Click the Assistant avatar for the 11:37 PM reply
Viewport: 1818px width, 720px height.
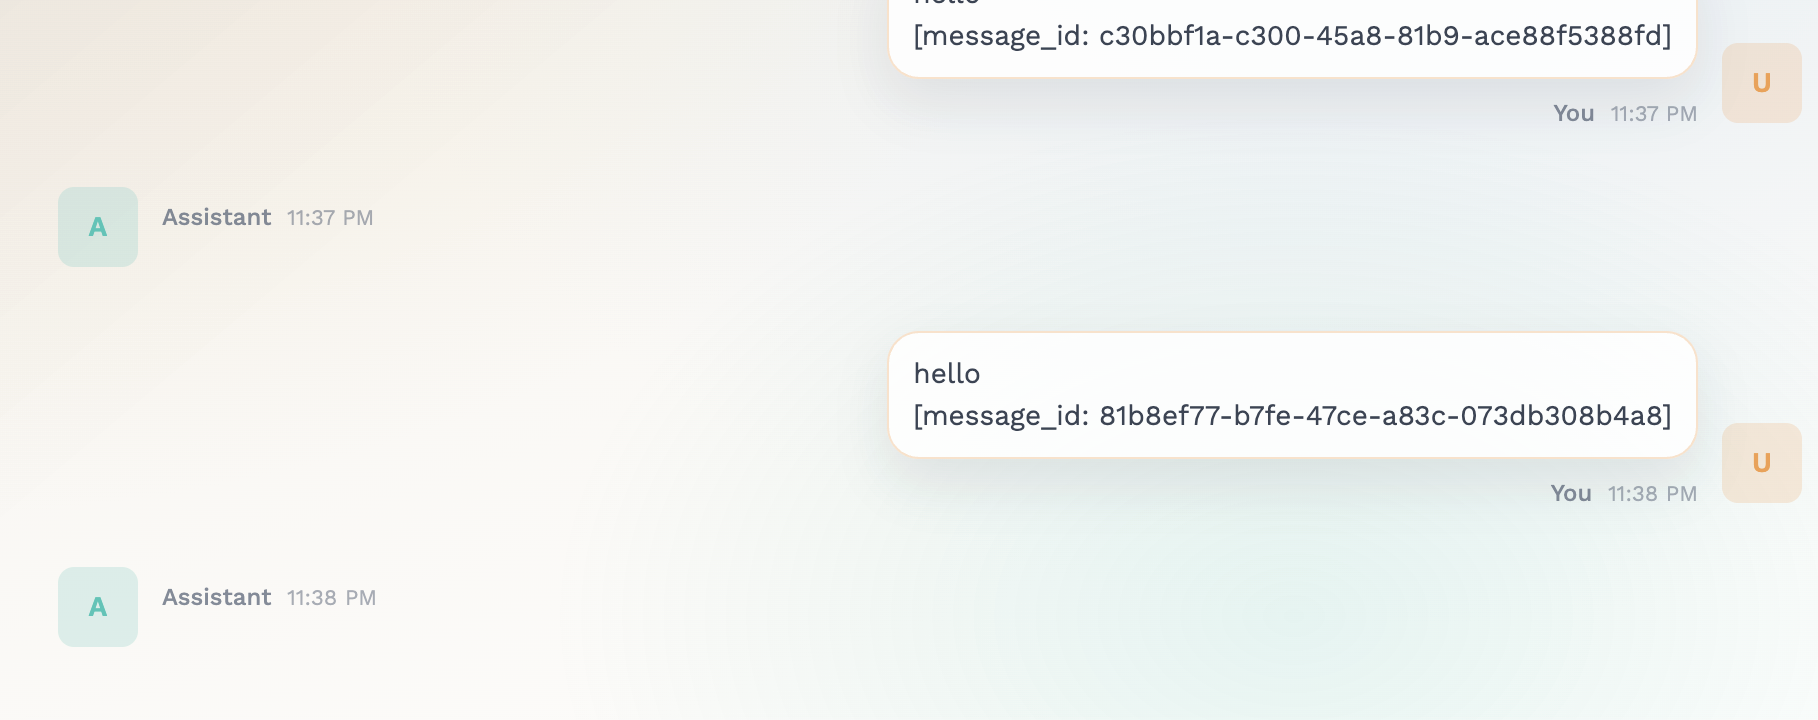click(x=98, y=227)
